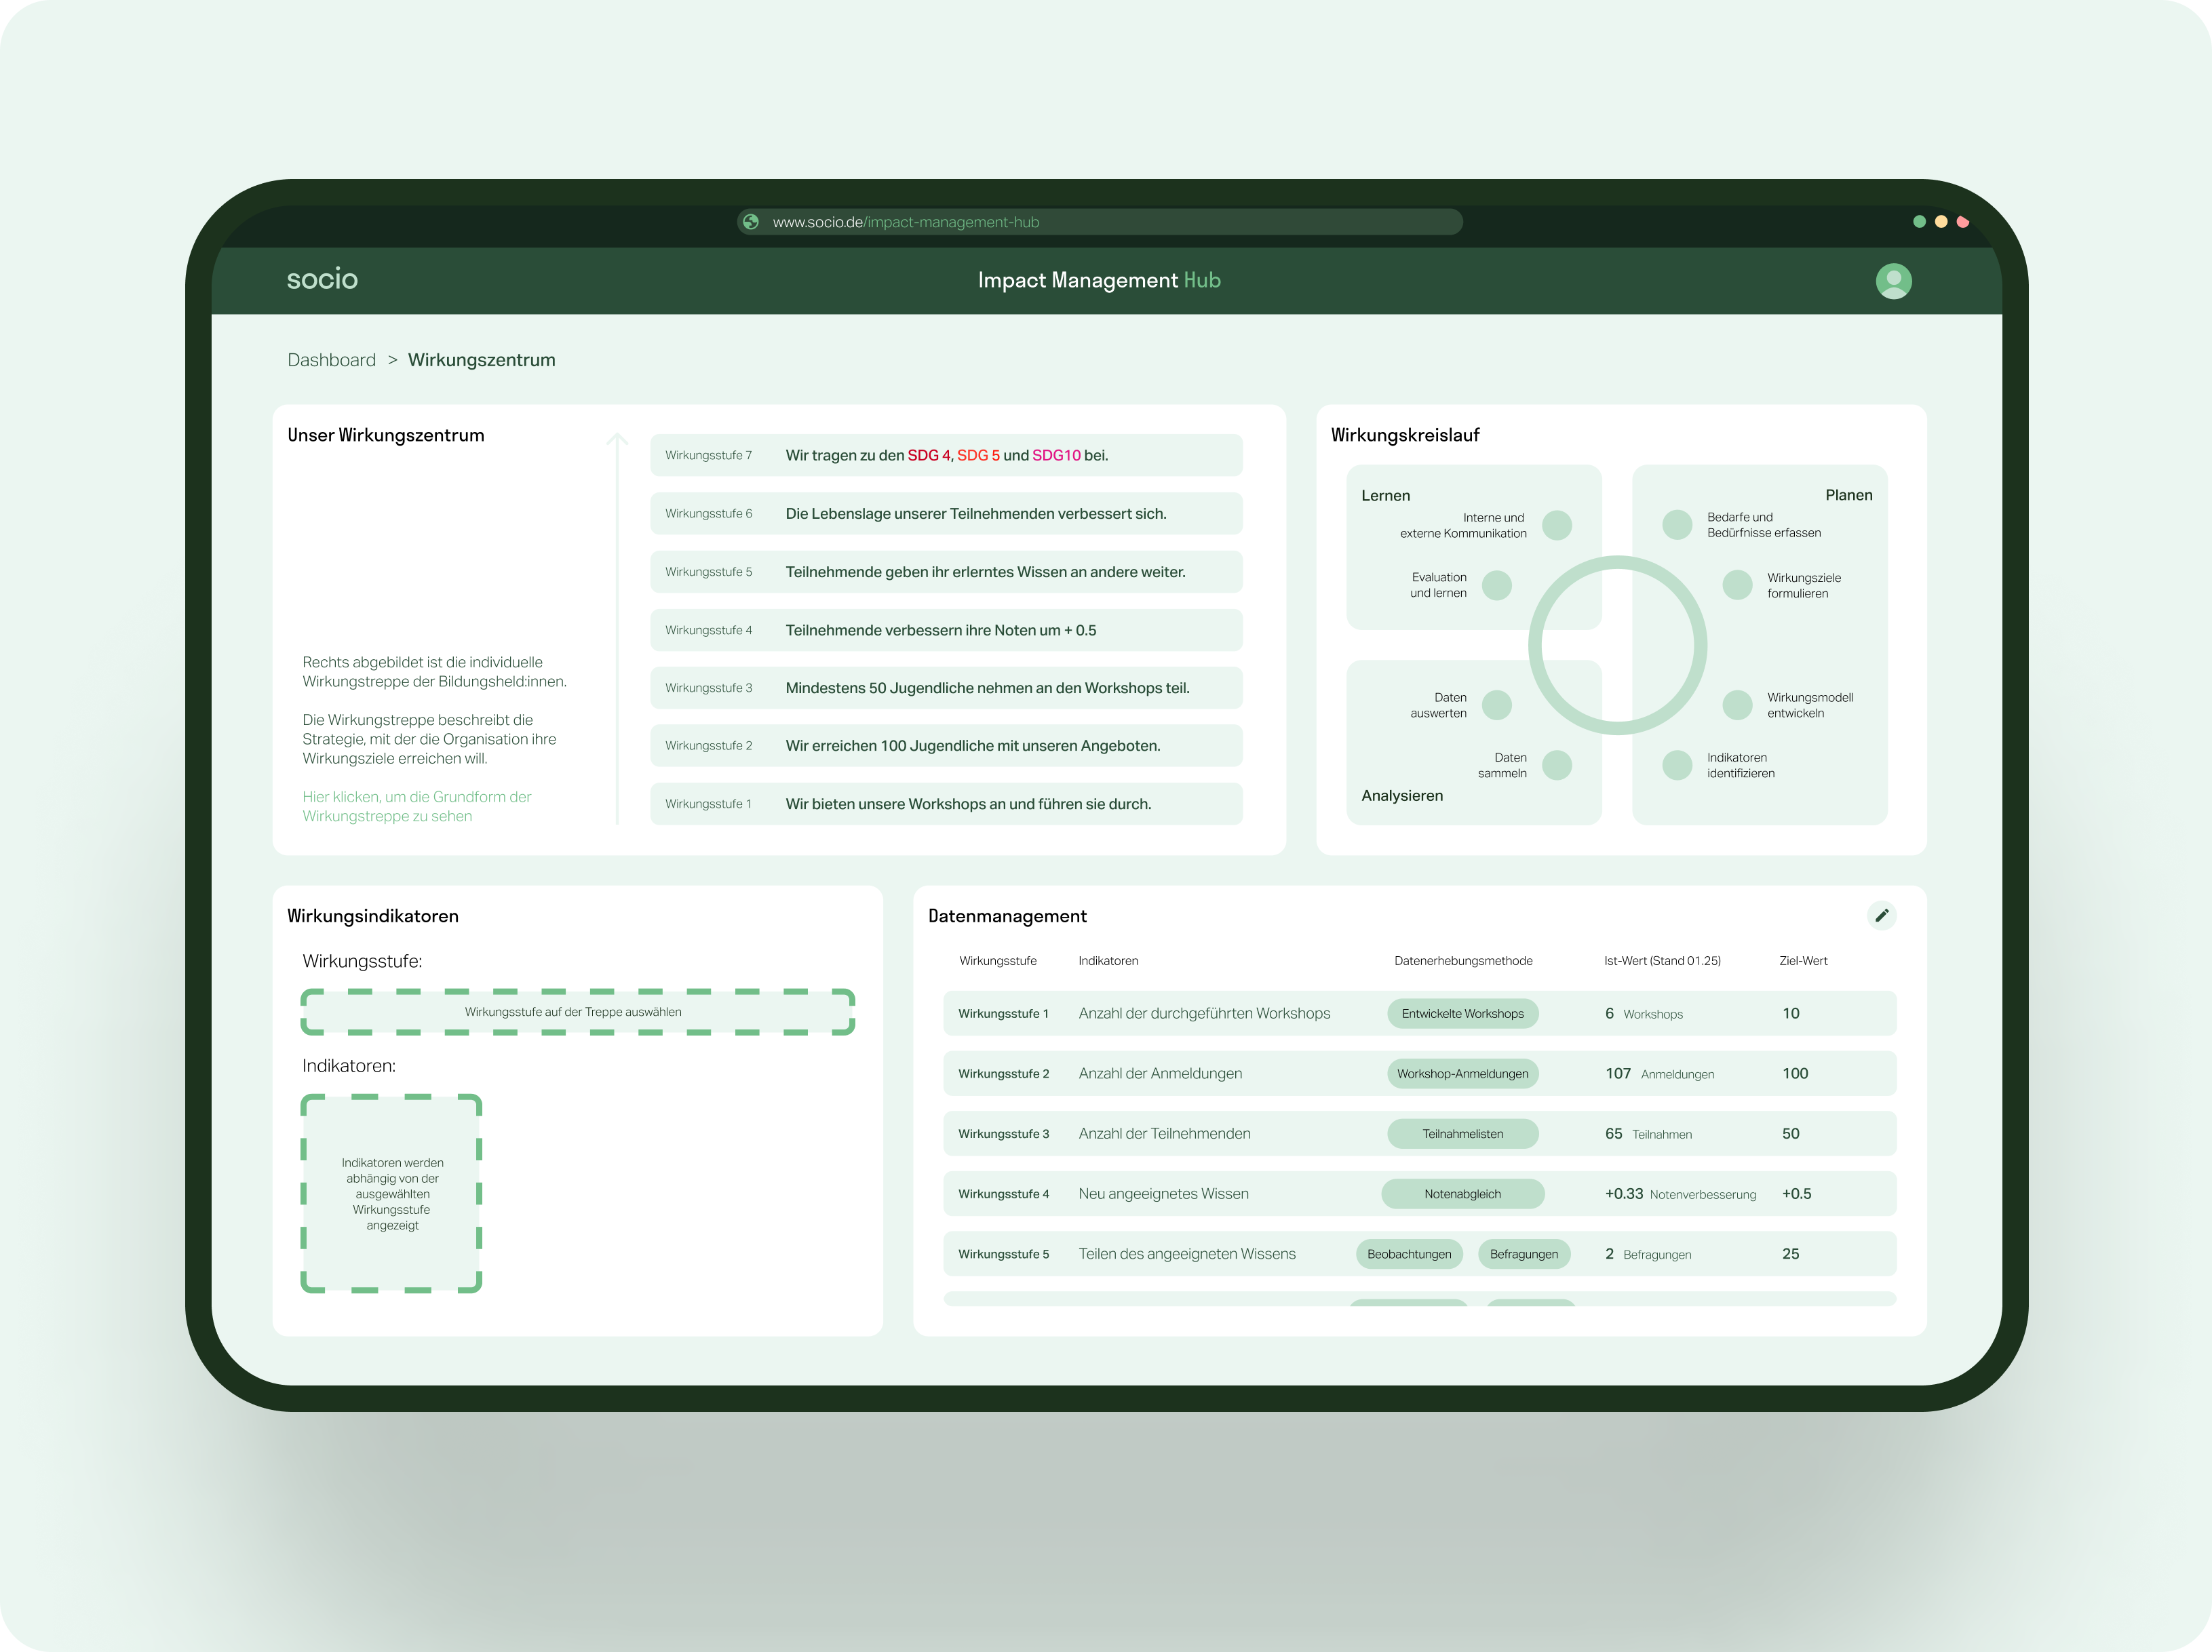2212x1652 pixels.
Task: Select the 'Daten sammeln' circle
Action: click(1556, 765)
